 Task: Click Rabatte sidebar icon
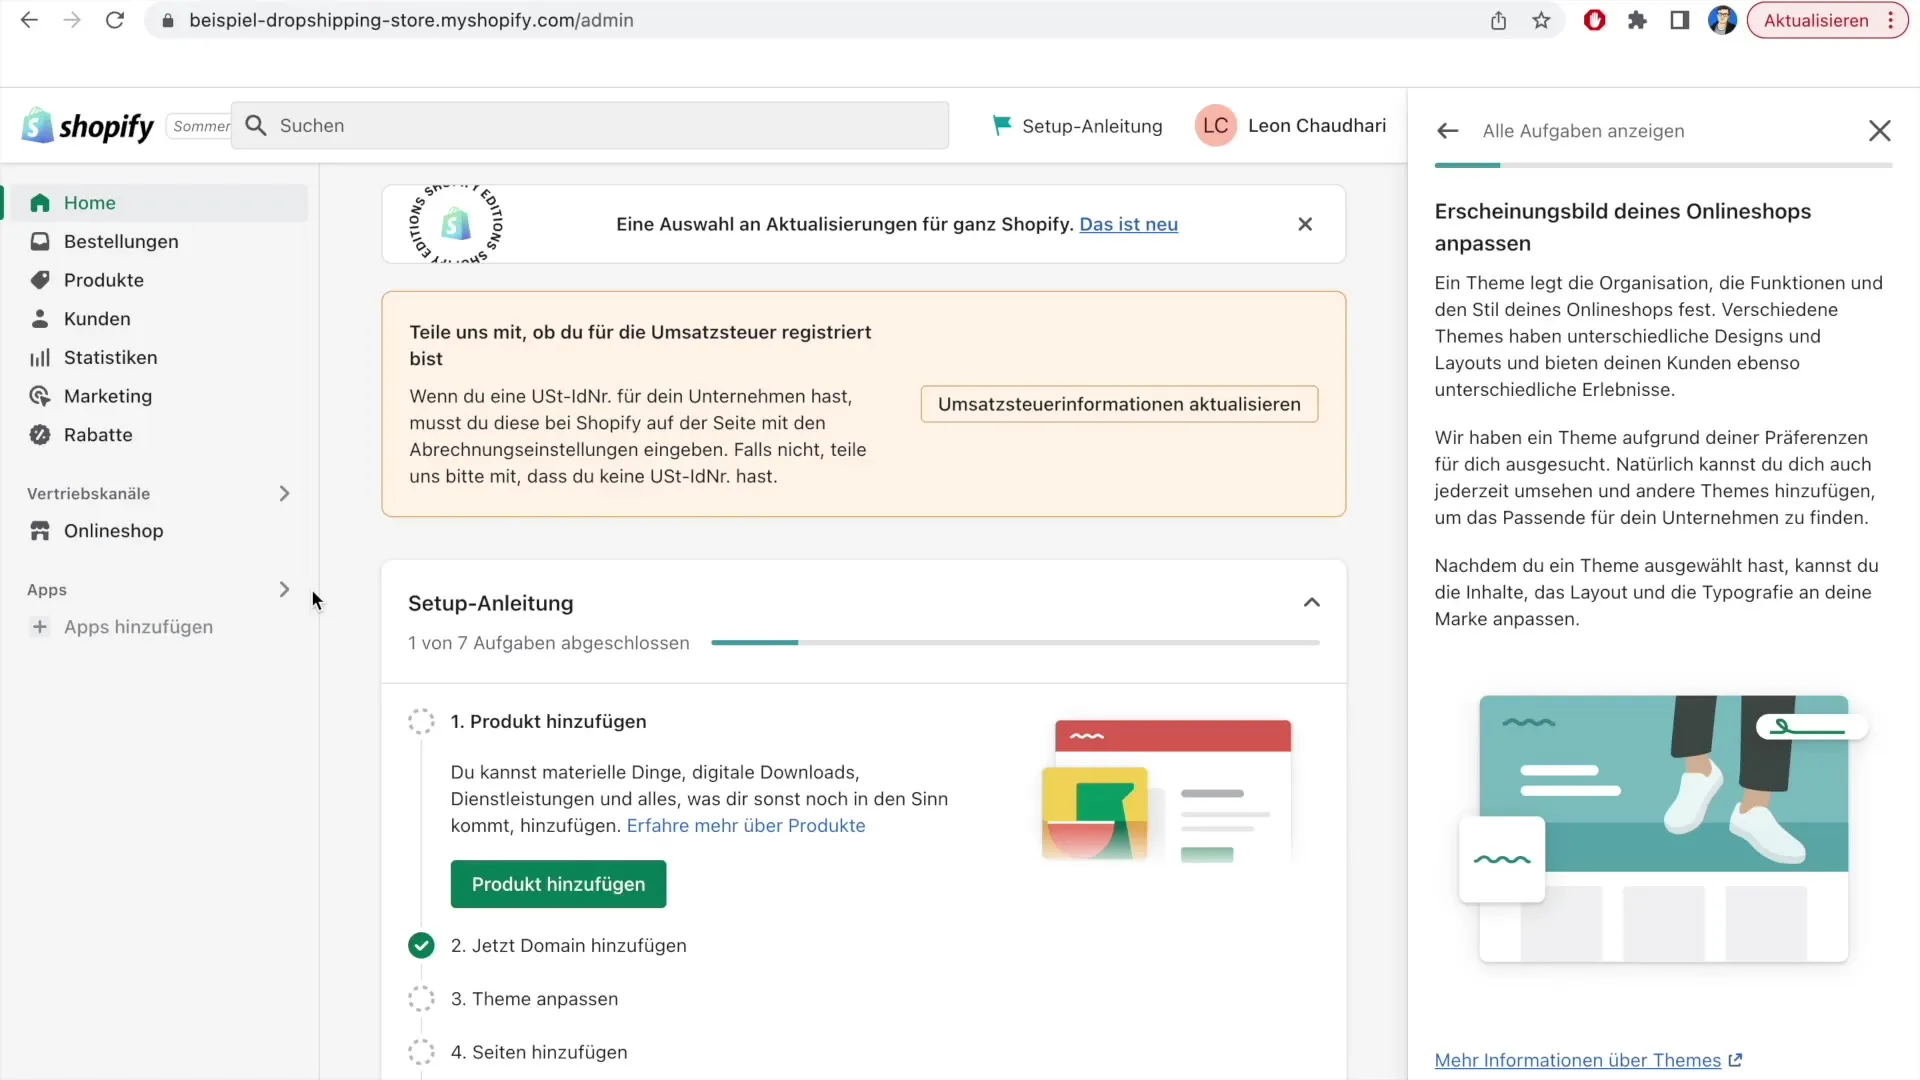click(38, 434)
